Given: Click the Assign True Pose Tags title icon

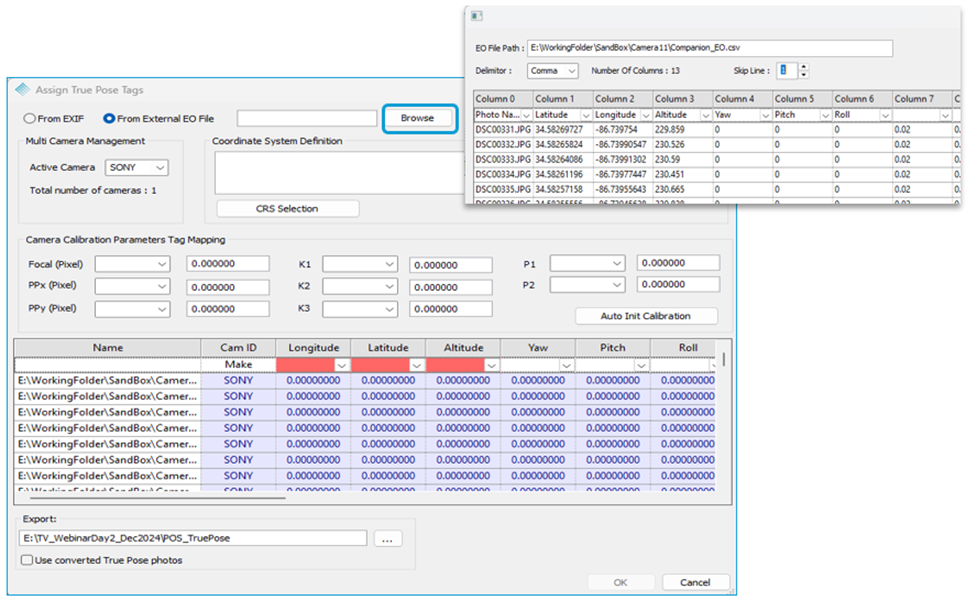Looking at the screenshot, I should click(x=23, y=89).
